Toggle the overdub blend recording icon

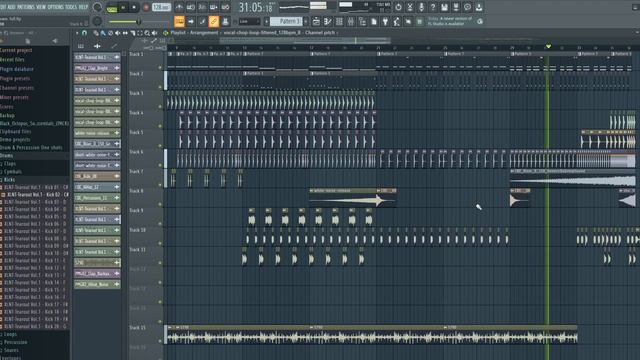coord(213,7)
